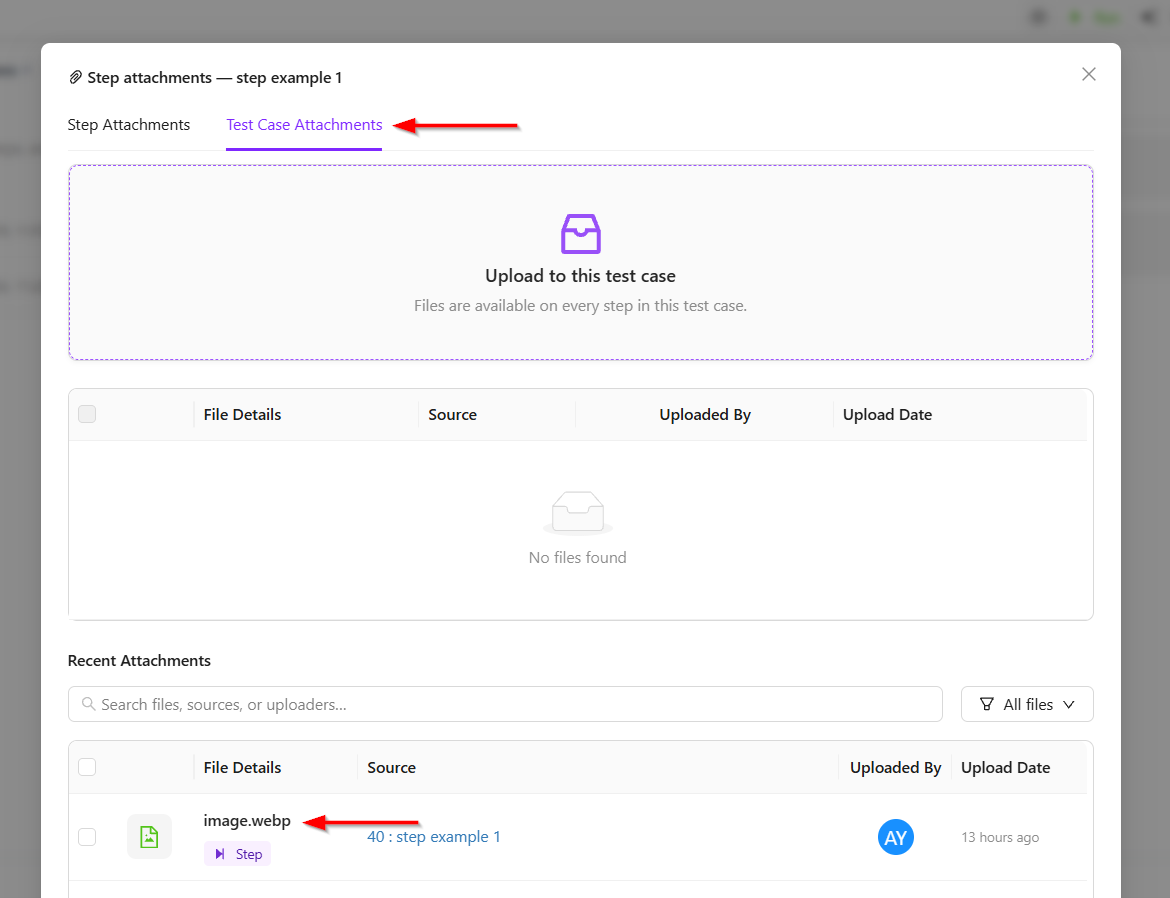The image size is (1170, 898).
Task: Open the Test Case Attachments tab
Action: point(304,125)
